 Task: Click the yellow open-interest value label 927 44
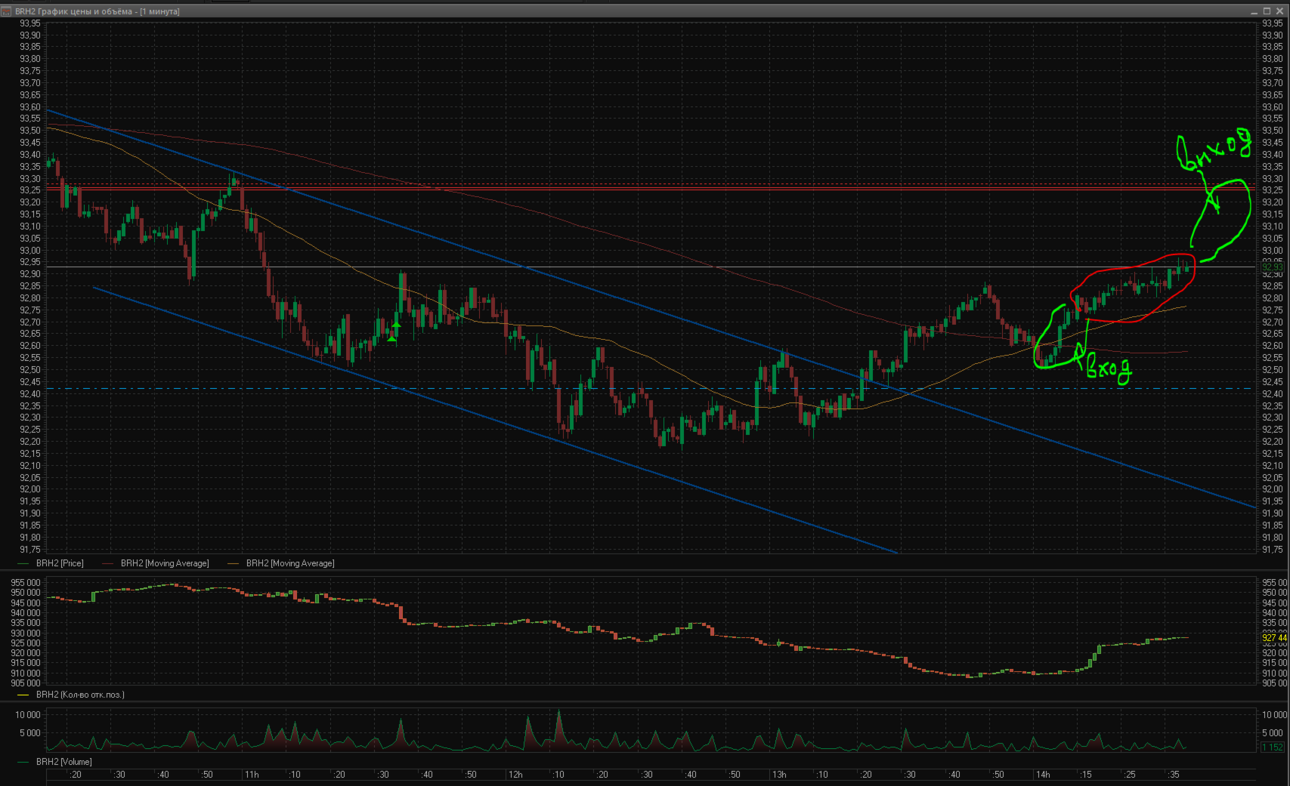coord(1274,637)
